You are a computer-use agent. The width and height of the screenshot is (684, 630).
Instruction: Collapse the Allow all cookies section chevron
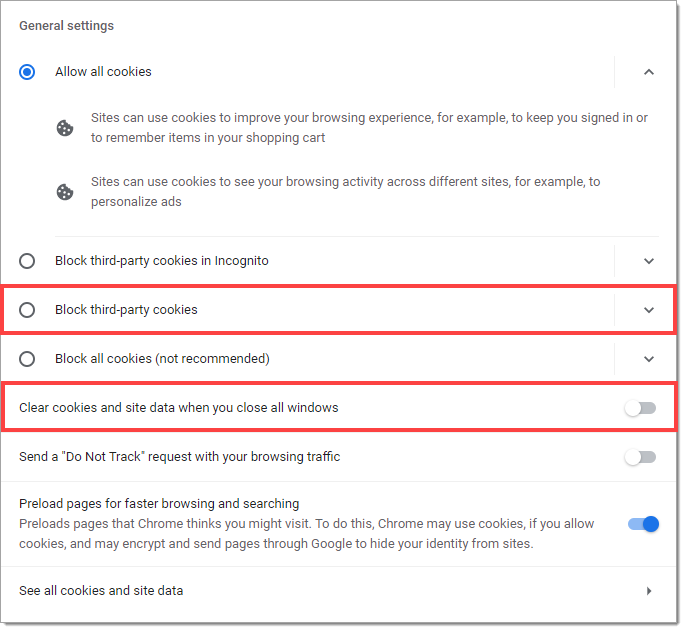click(x=649, y=72)
